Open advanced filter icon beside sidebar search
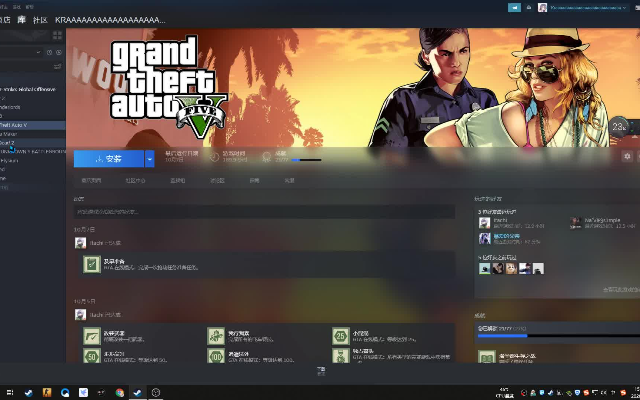Image resolution: width=640 pixels, height=400 pixels. click(58, 66)
